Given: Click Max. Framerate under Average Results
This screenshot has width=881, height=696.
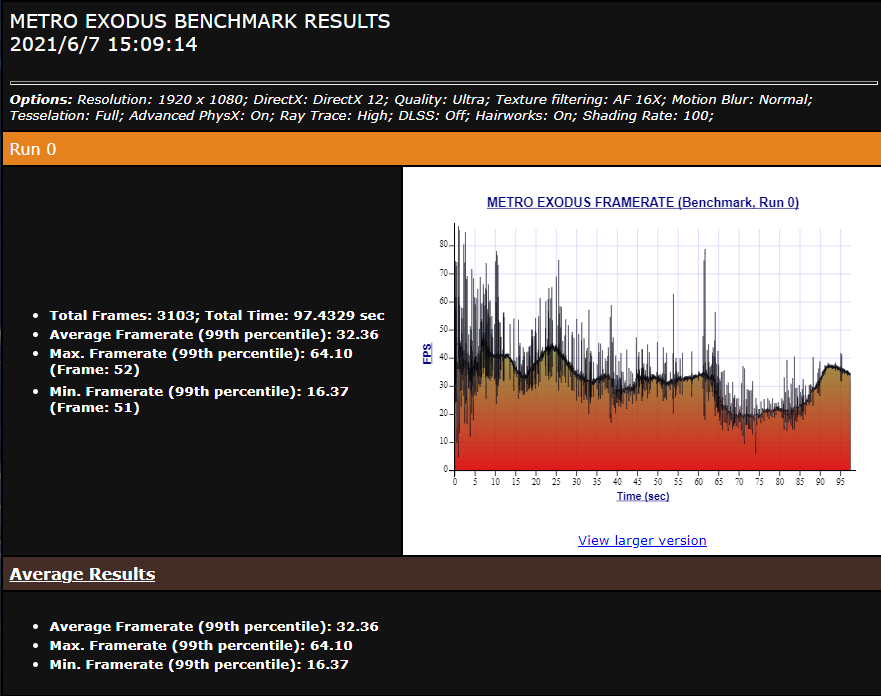Looking at the screenshot, I should click(x=200, y=646).
